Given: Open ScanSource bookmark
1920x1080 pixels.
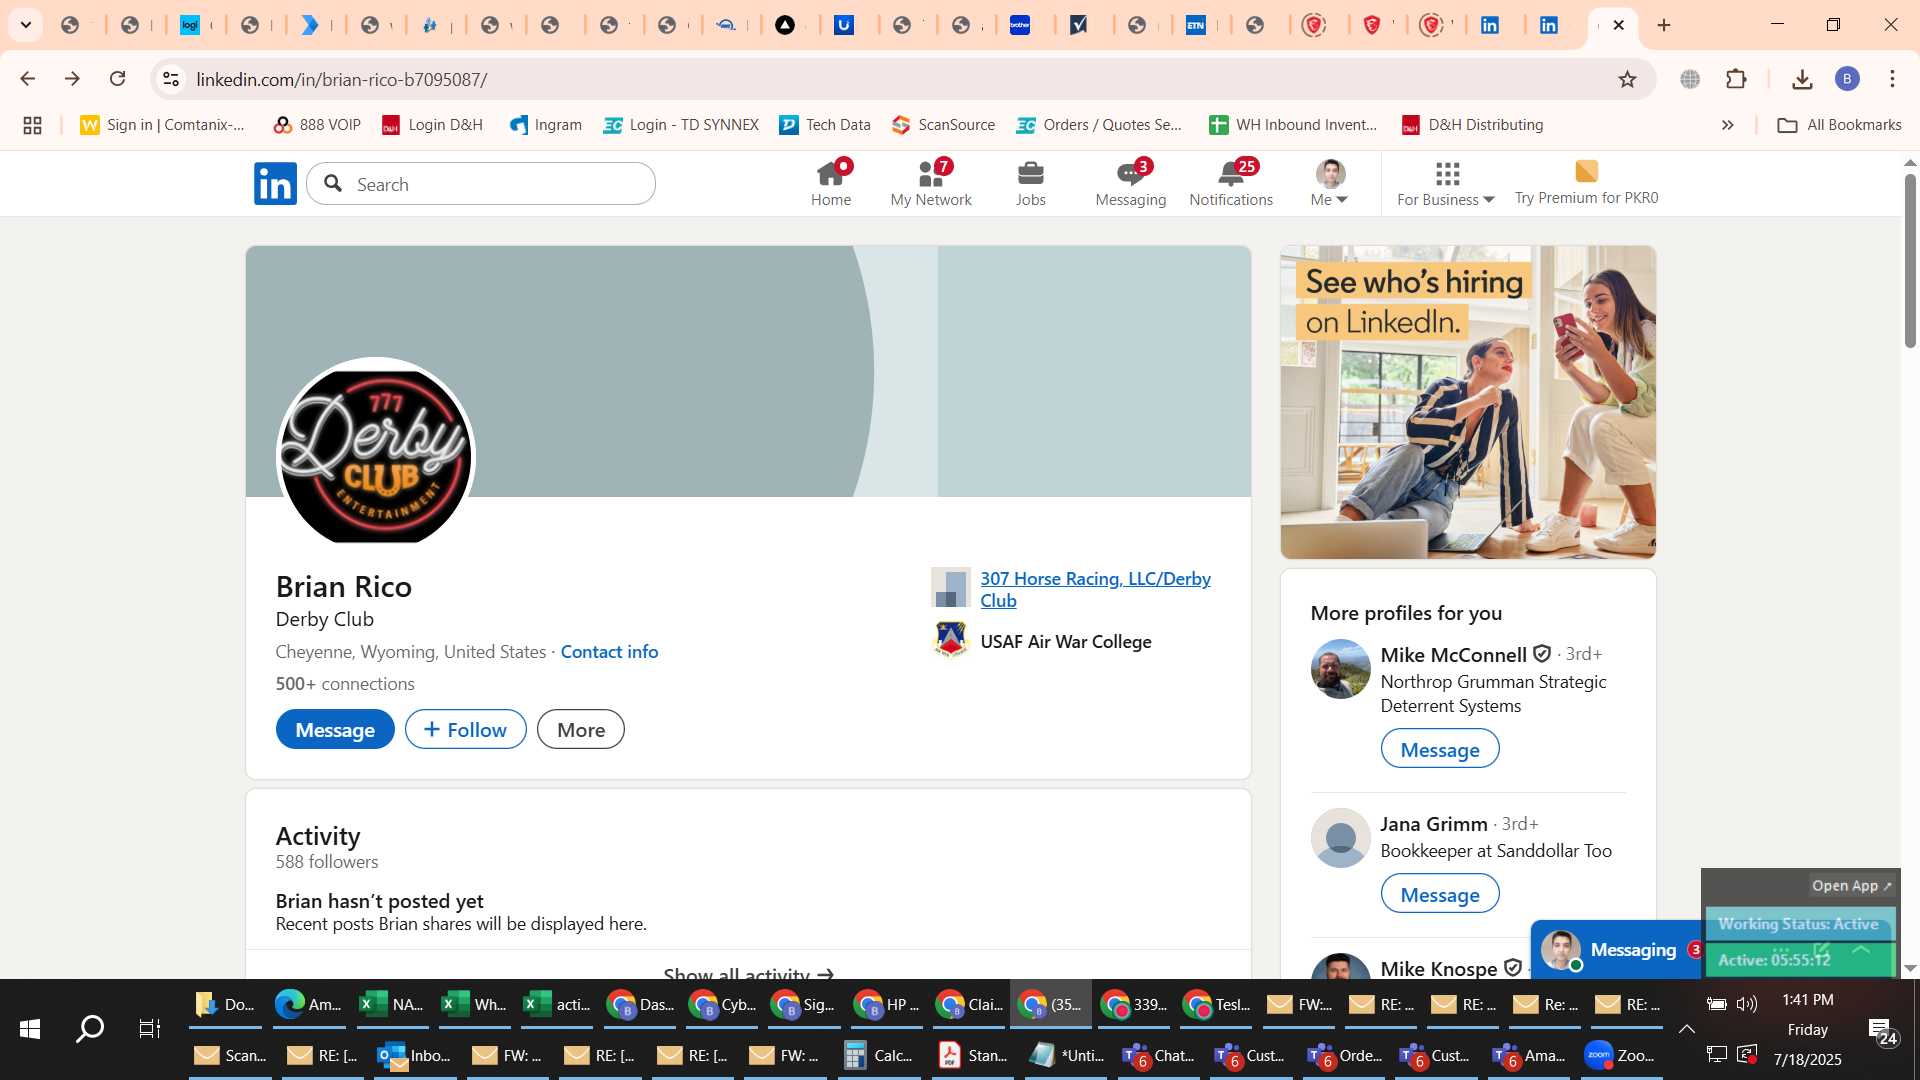Looking at the screenshot, I should (944, 125).
